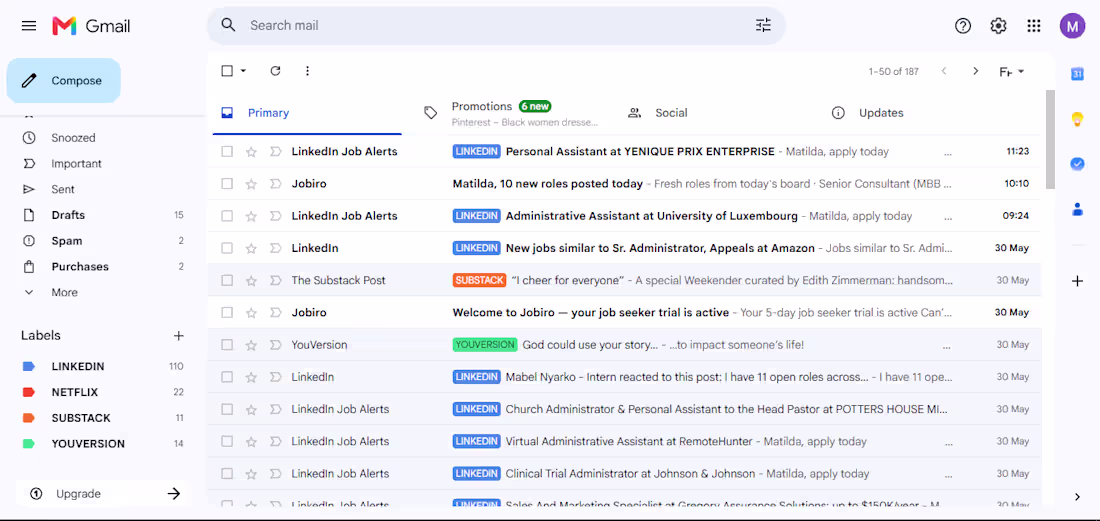Star the Jobiro 10 new roles email
The image size is (1100, 521).
click(x=251, y=184)
